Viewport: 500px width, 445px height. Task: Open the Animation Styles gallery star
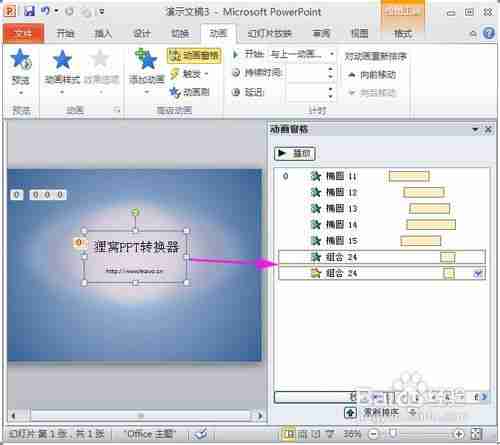(x=62, y=59)
